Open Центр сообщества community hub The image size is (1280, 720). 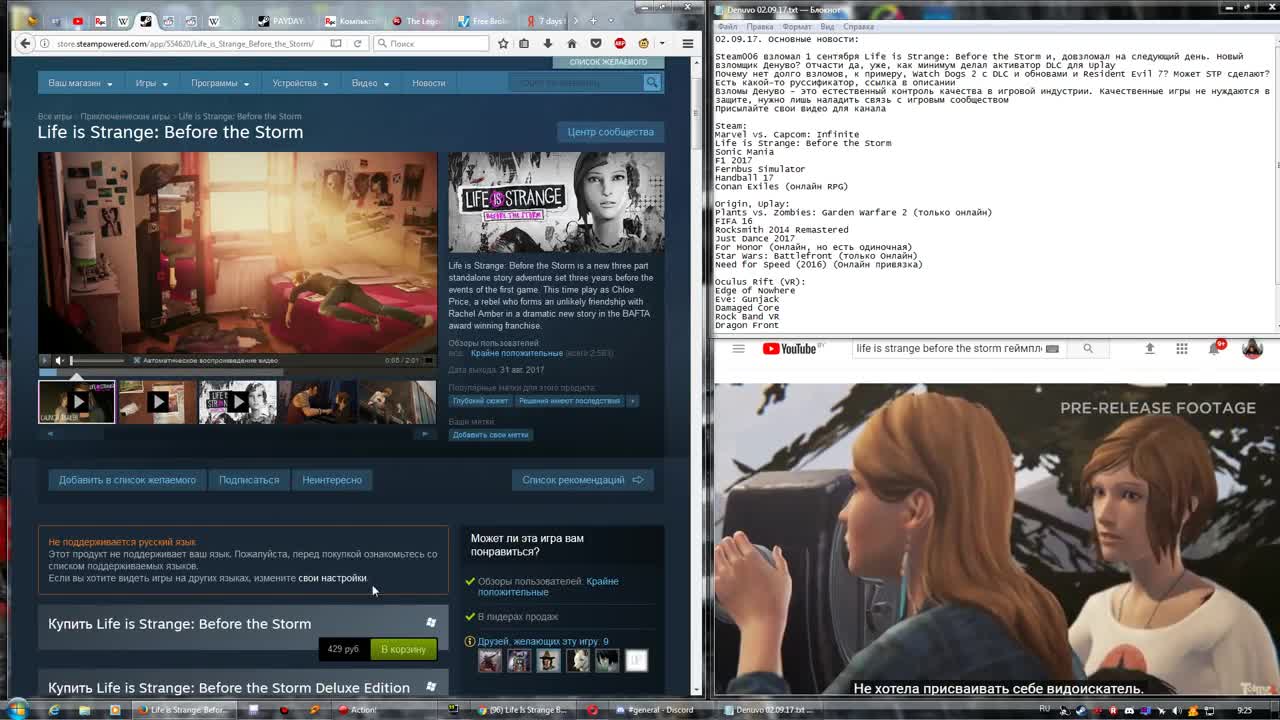click(610, 132)
